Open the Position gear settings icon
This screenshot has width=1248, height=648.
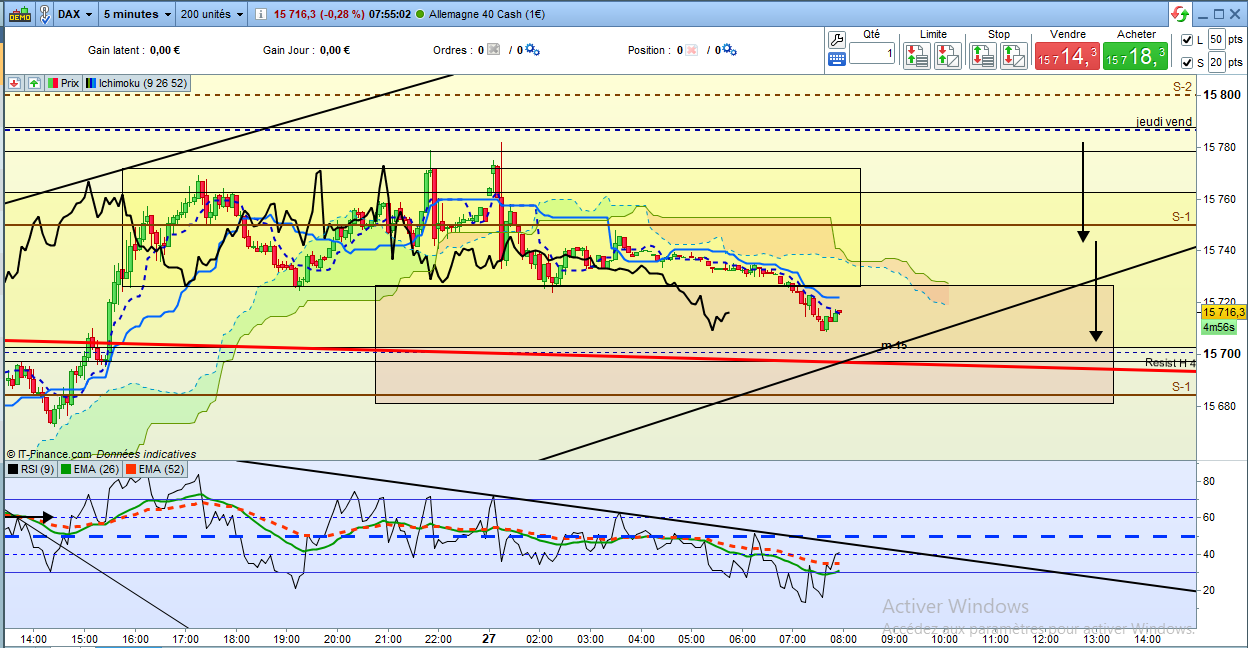coord(729,50)
